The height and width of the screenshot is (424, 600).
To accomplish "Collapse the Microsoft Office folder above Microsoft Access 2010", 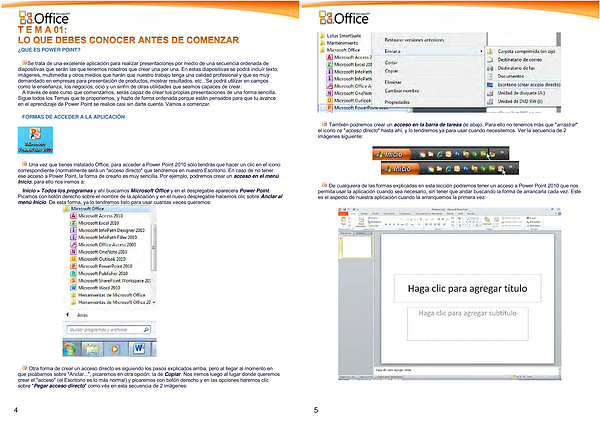I will click(x=83, y=209).
